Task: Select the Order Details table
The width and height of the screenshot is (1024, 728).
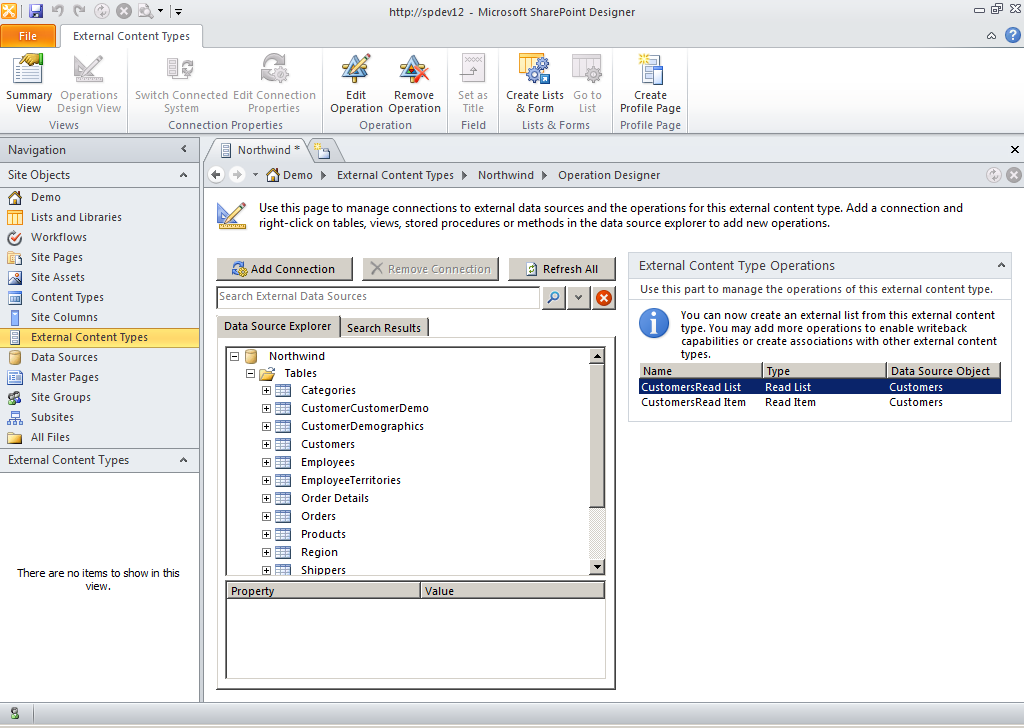Action: pyautogui.click(x=334, y=498)
